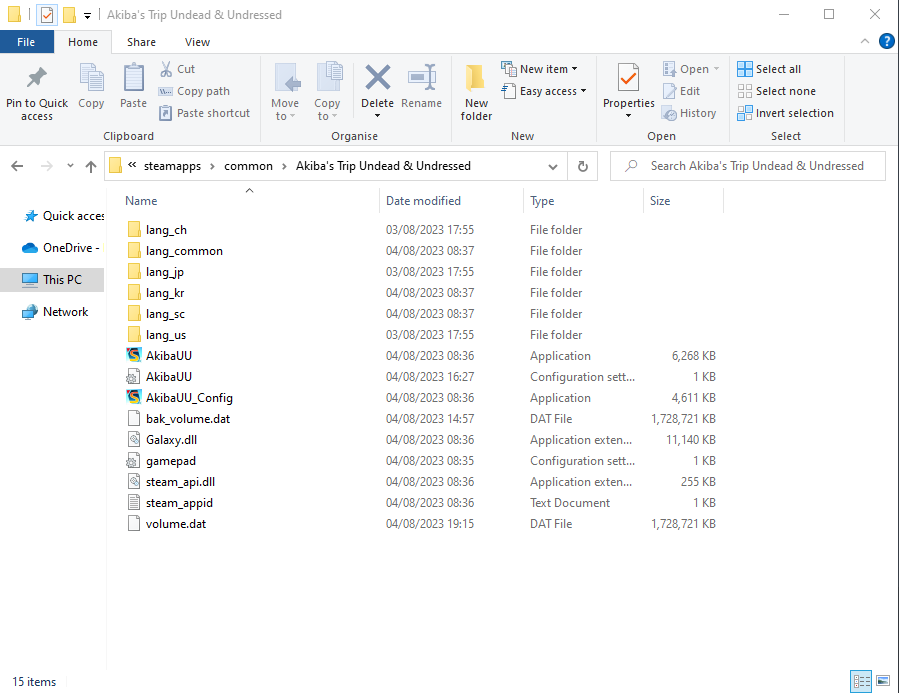Open the File menu tab
899x693 pixels.
(26, 42)
